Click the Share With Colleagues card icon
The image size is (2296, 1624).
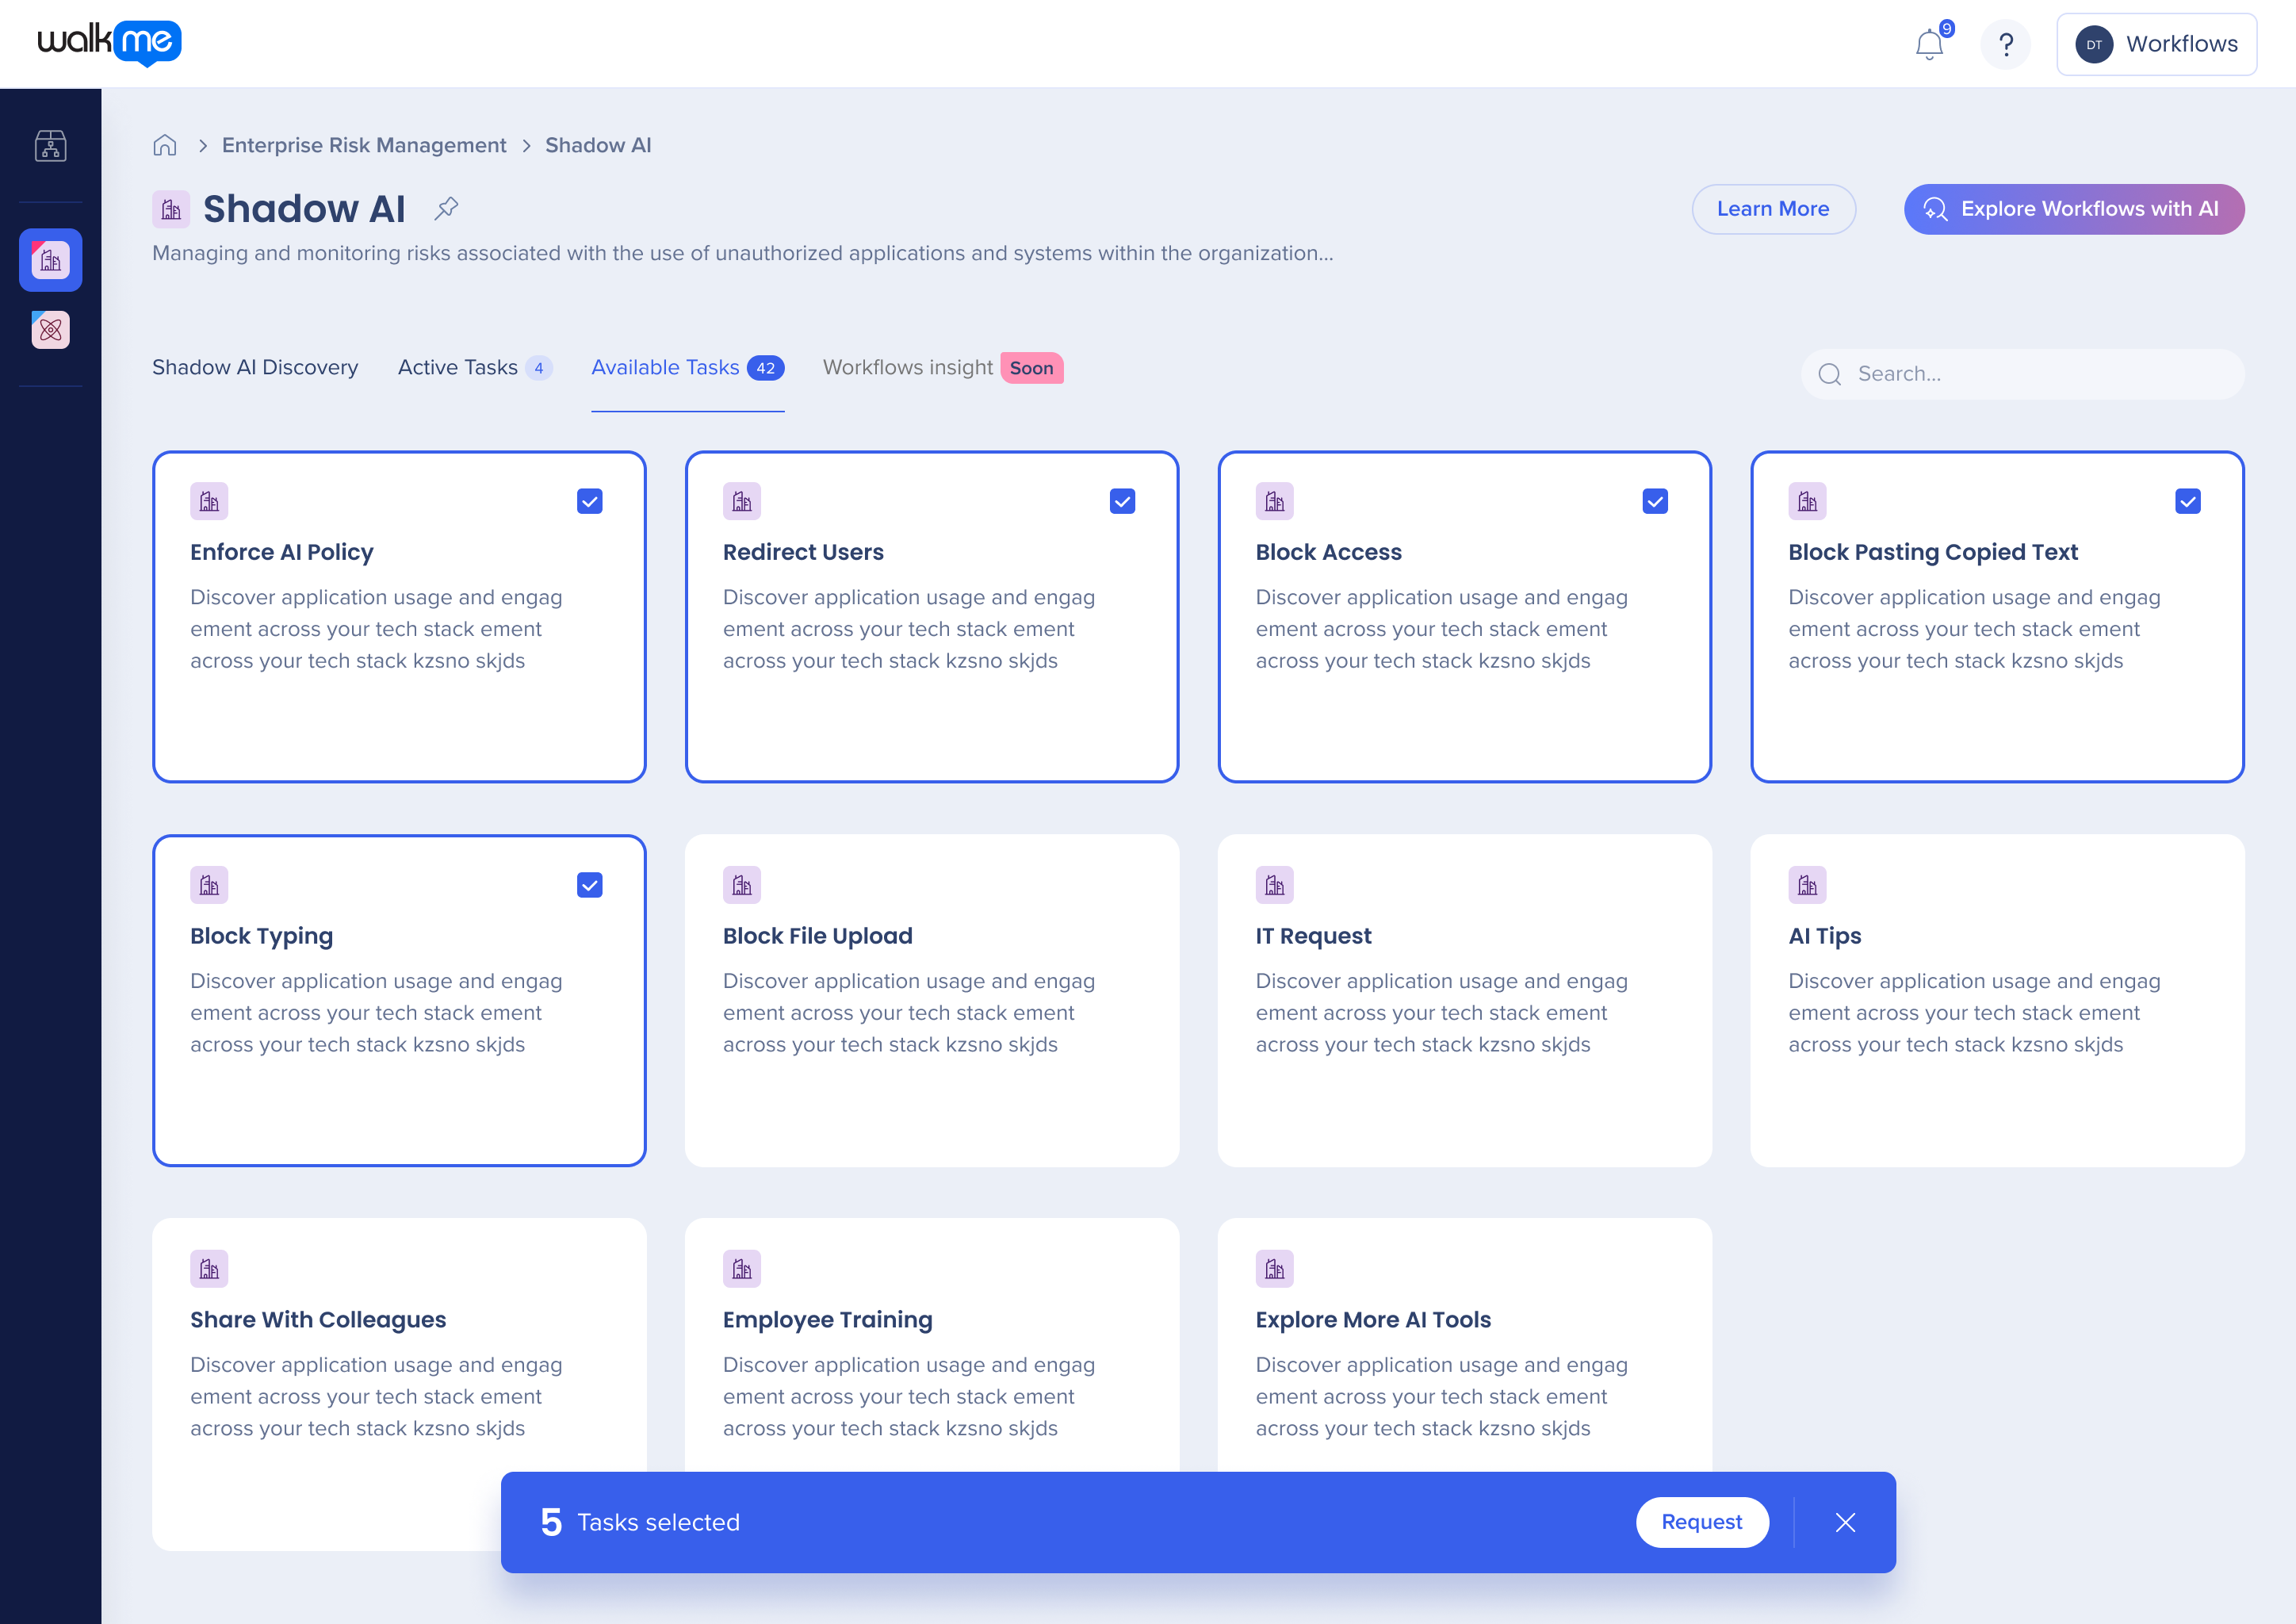click(209, 1269)
